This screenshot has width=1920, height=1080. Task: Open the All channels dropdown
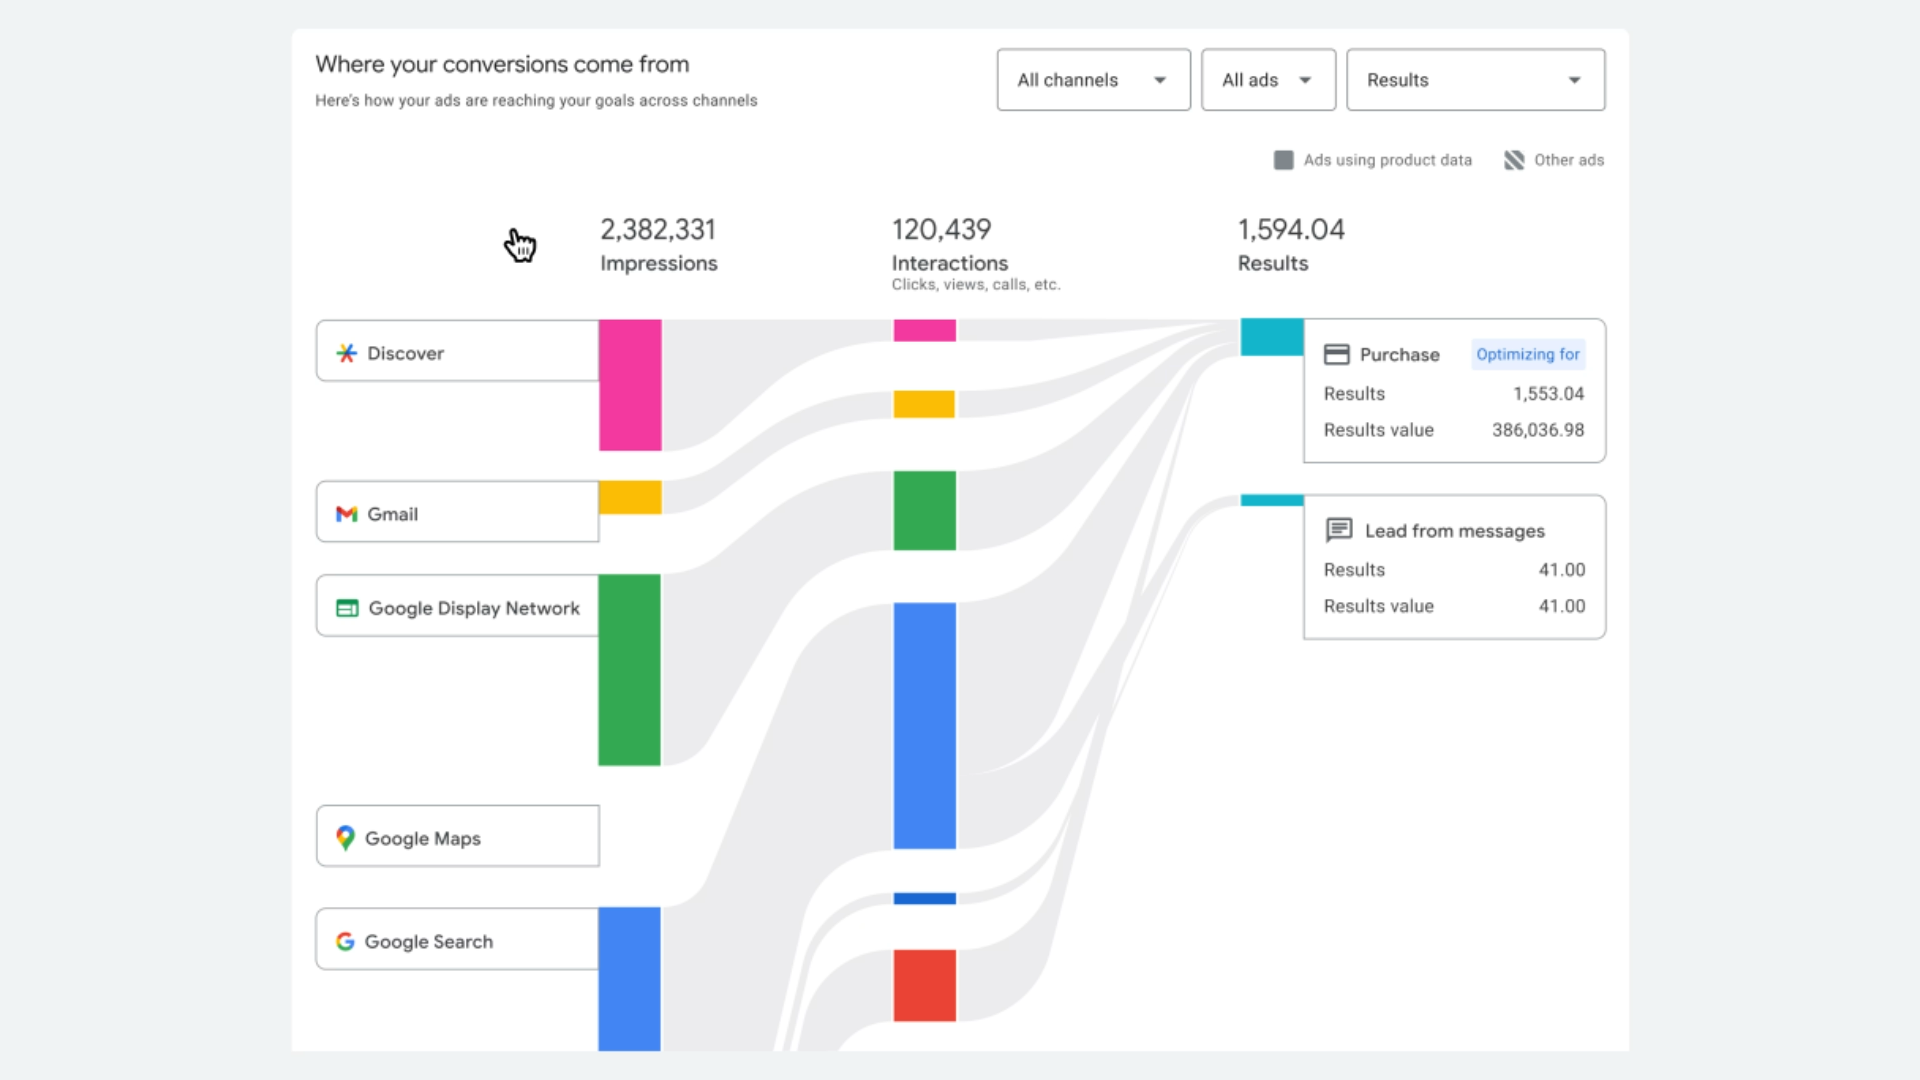pyautogui.click(x=1093, y=80)
